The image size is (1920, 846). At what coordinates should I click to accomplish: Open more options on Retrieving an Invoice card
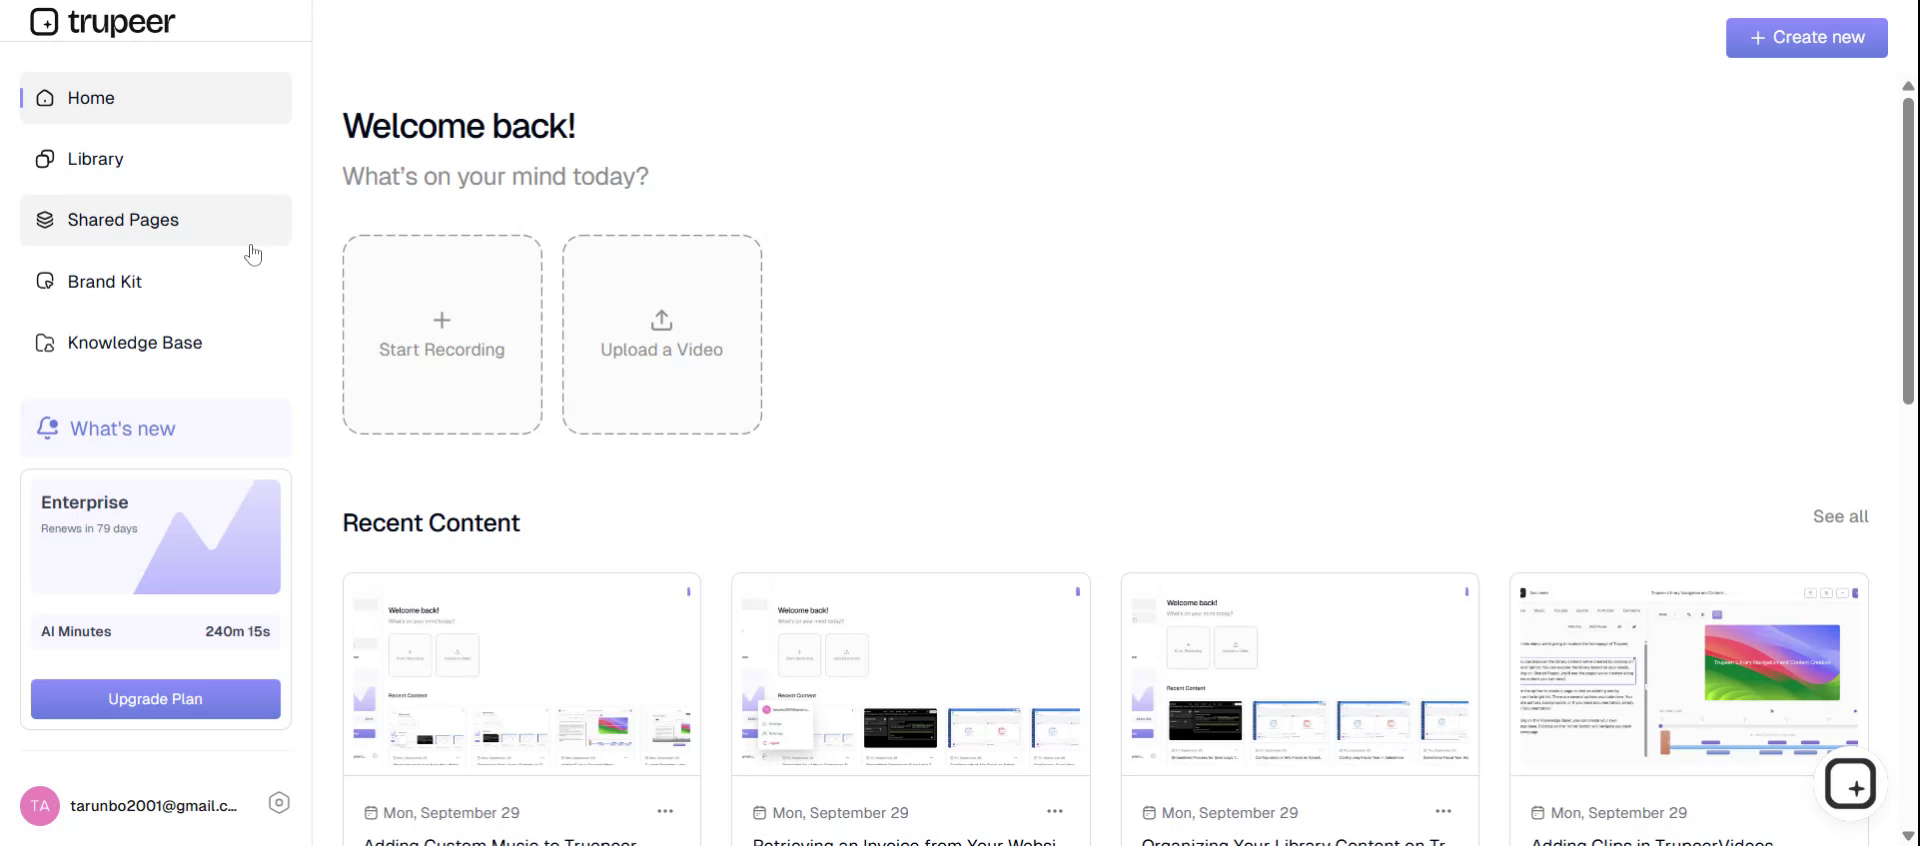click(1054, 811)
